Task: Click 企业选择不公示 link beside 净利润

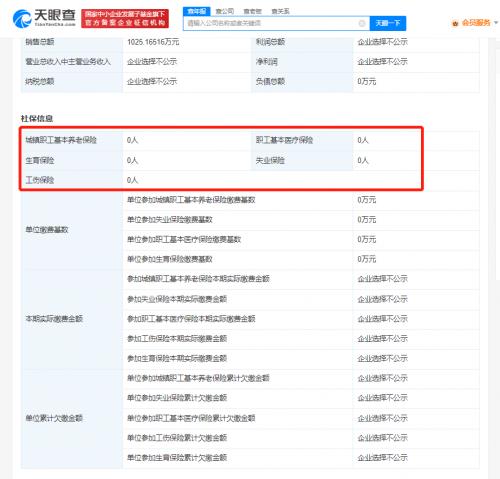Action: [x=382, y=62]
